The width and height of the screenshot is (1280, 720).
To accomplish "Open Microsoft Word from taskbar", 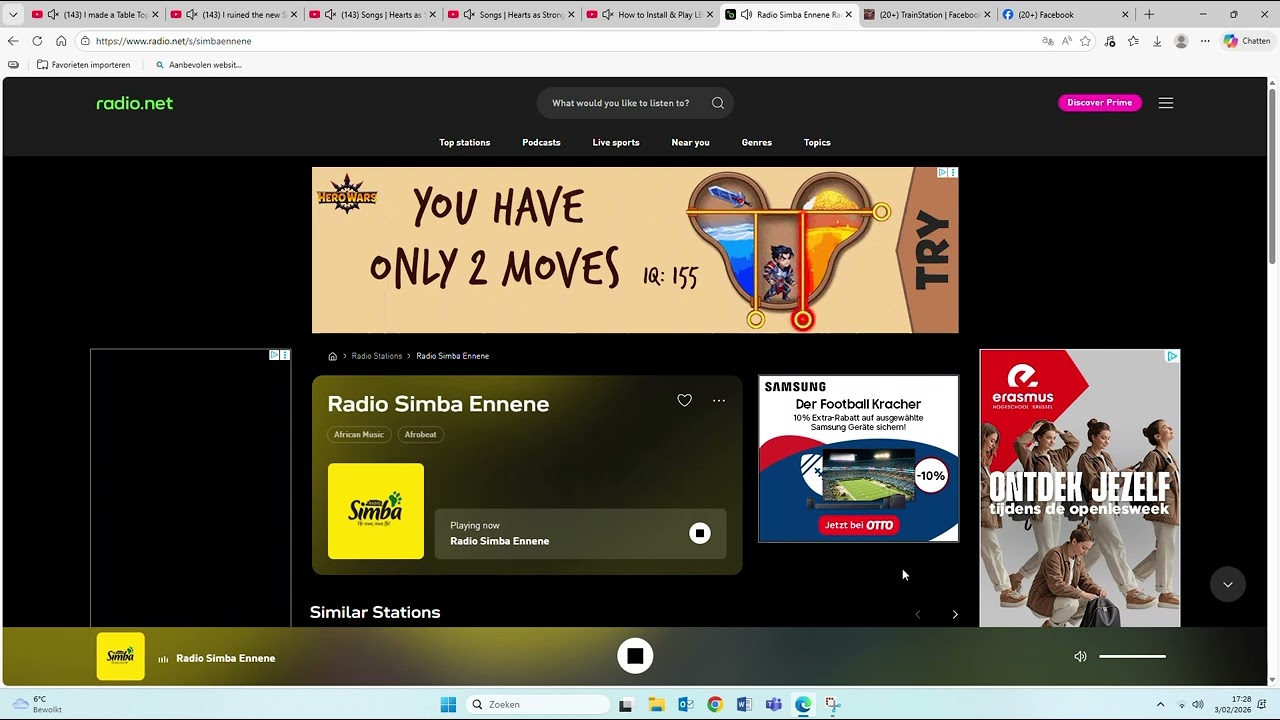I will [744, 704].
